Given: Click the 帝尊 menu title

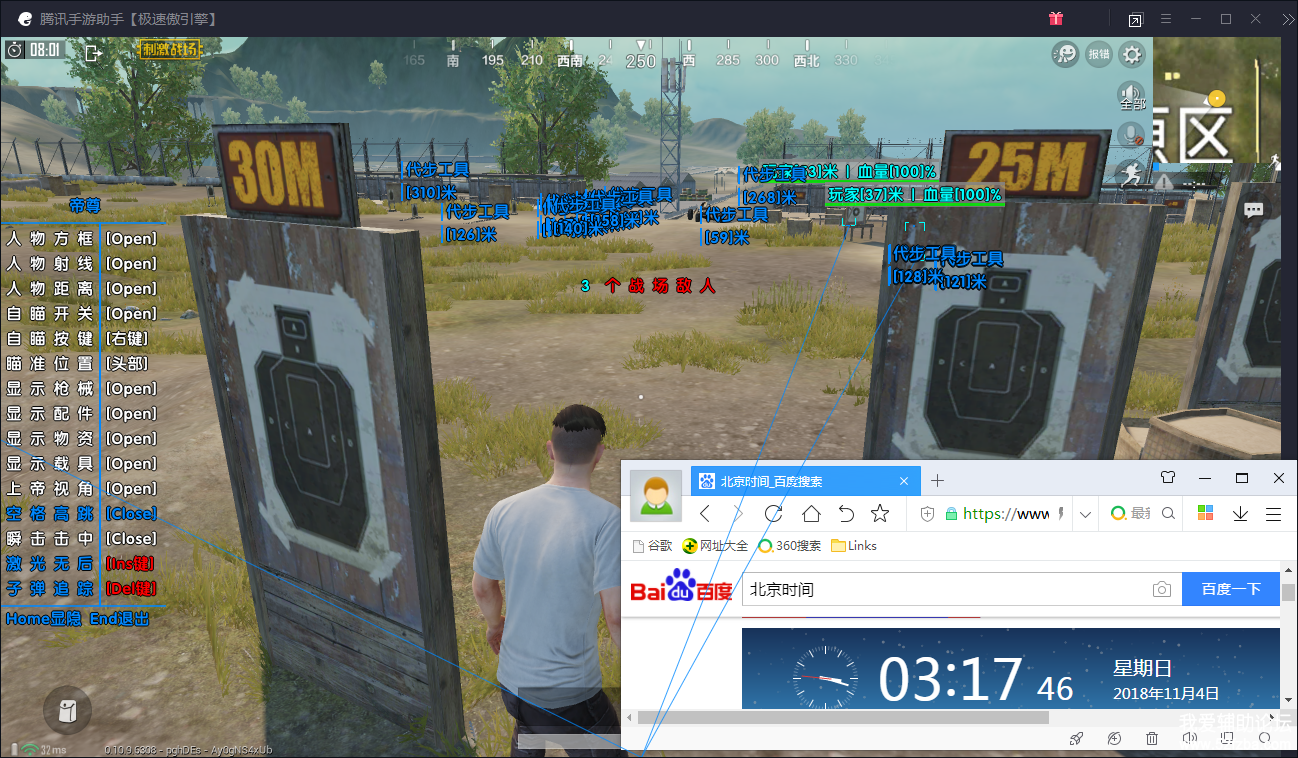Looking at the screenshot, I should pyautogui.click(x=85, y=205).
